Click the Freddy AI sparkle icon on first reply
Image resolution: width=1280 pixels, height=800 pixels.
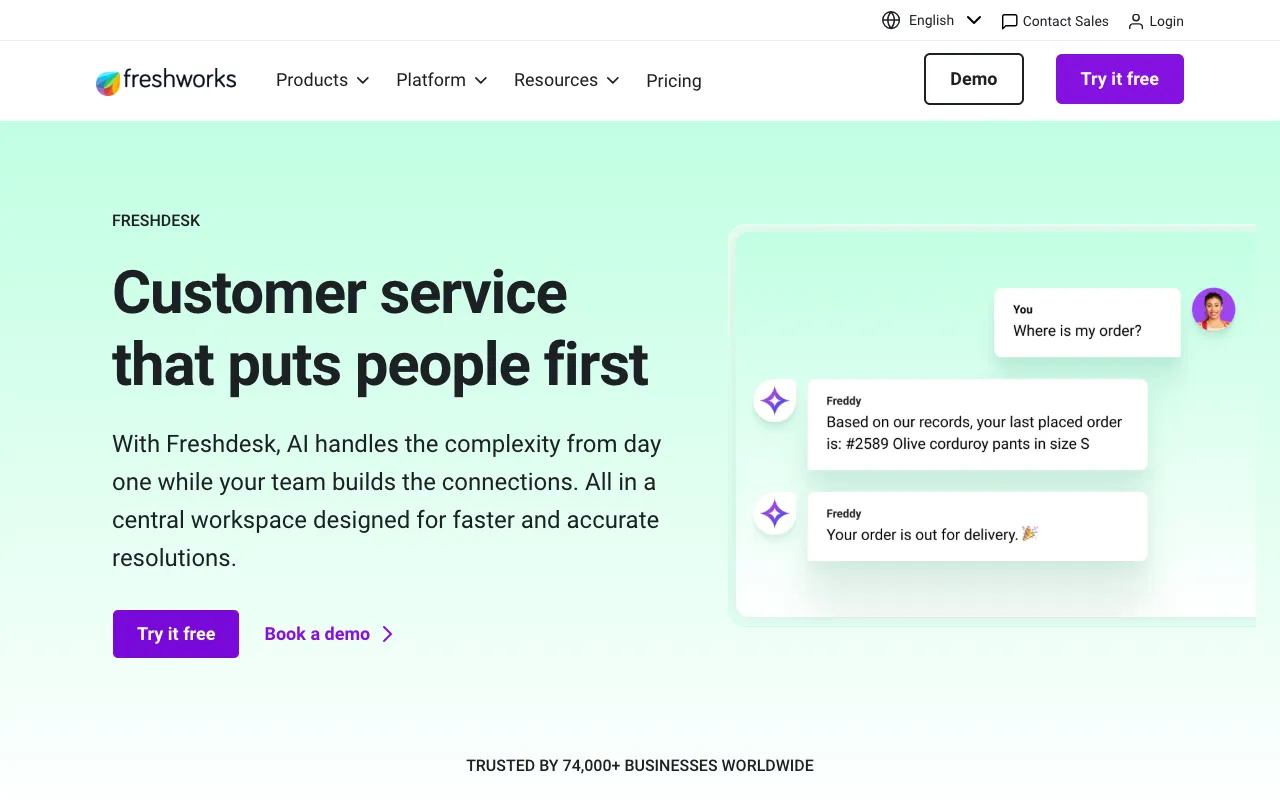pyautogui.click(x=774, y=400)
